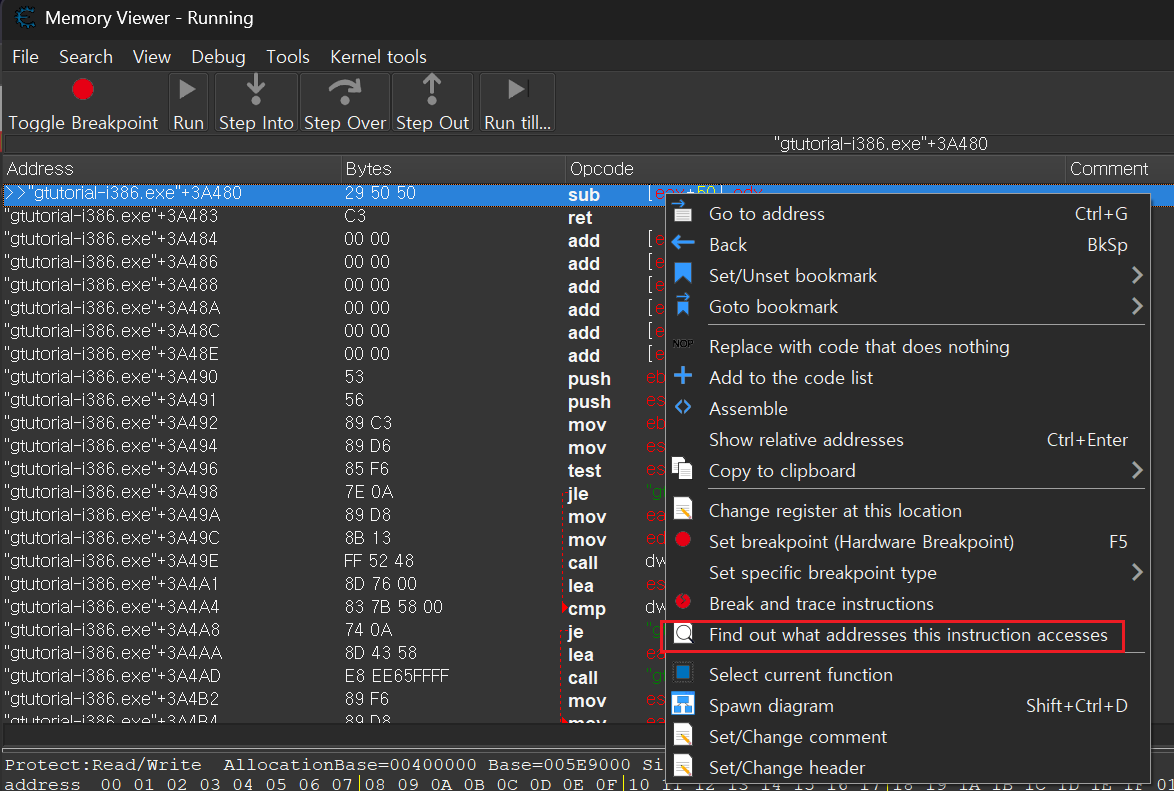The image size is (1174, 791).
Task: Choose Add to the code list
Action: pos(791,378)
